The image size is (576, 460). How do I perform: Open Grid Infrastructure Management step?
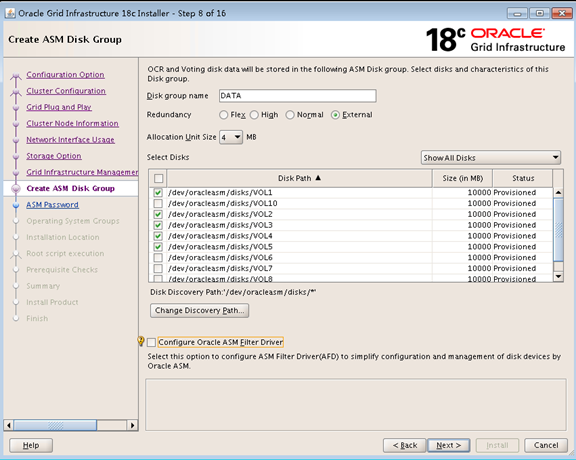82,172
